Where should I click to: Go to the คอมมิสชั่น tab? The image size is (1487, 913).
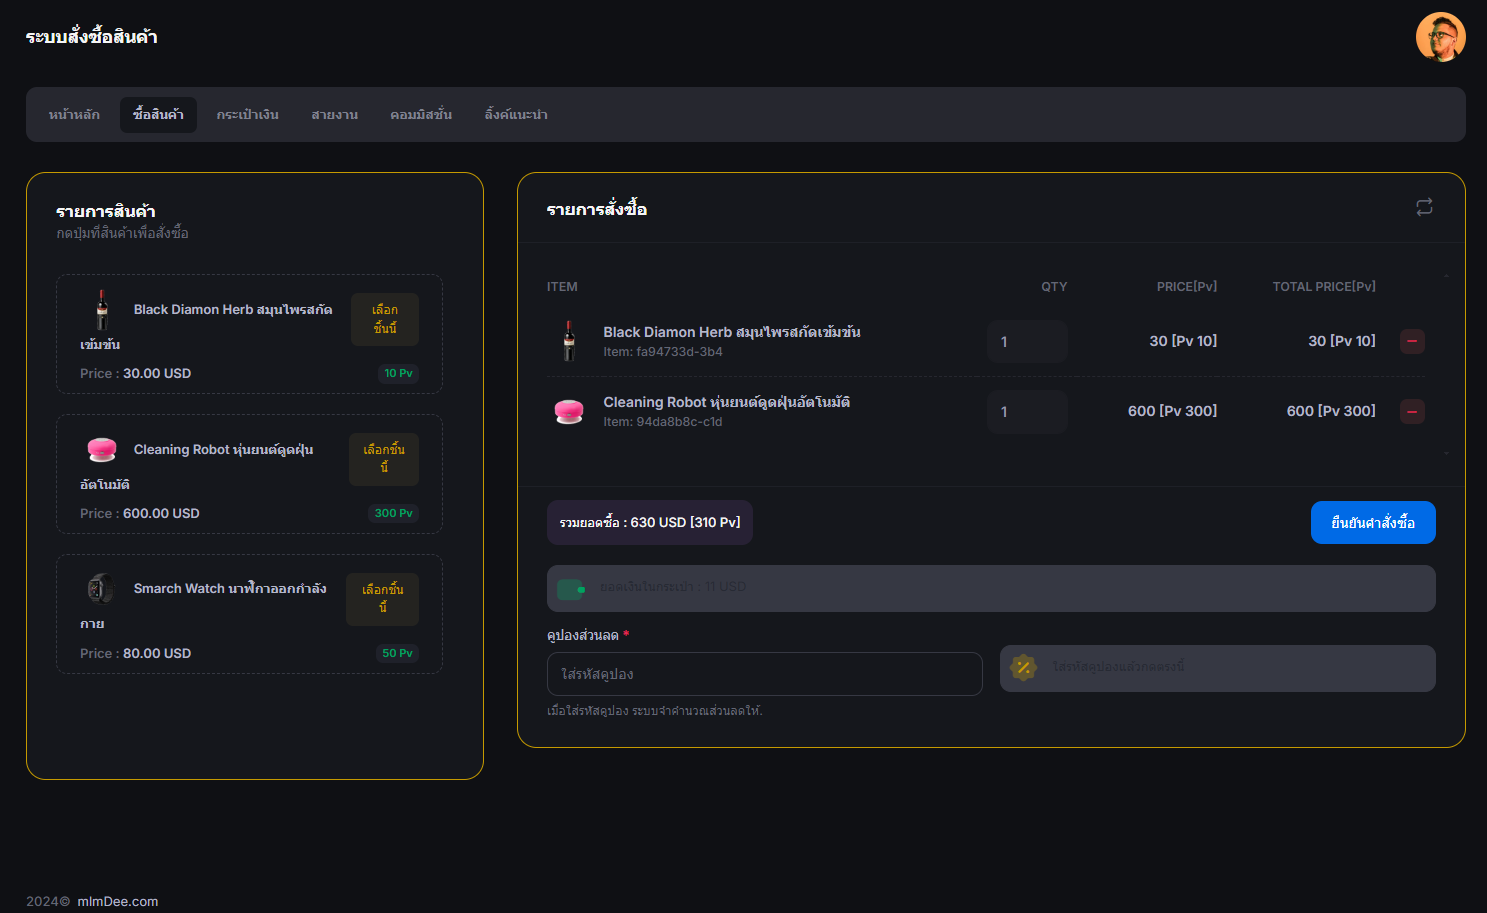[x=421, y=115]
